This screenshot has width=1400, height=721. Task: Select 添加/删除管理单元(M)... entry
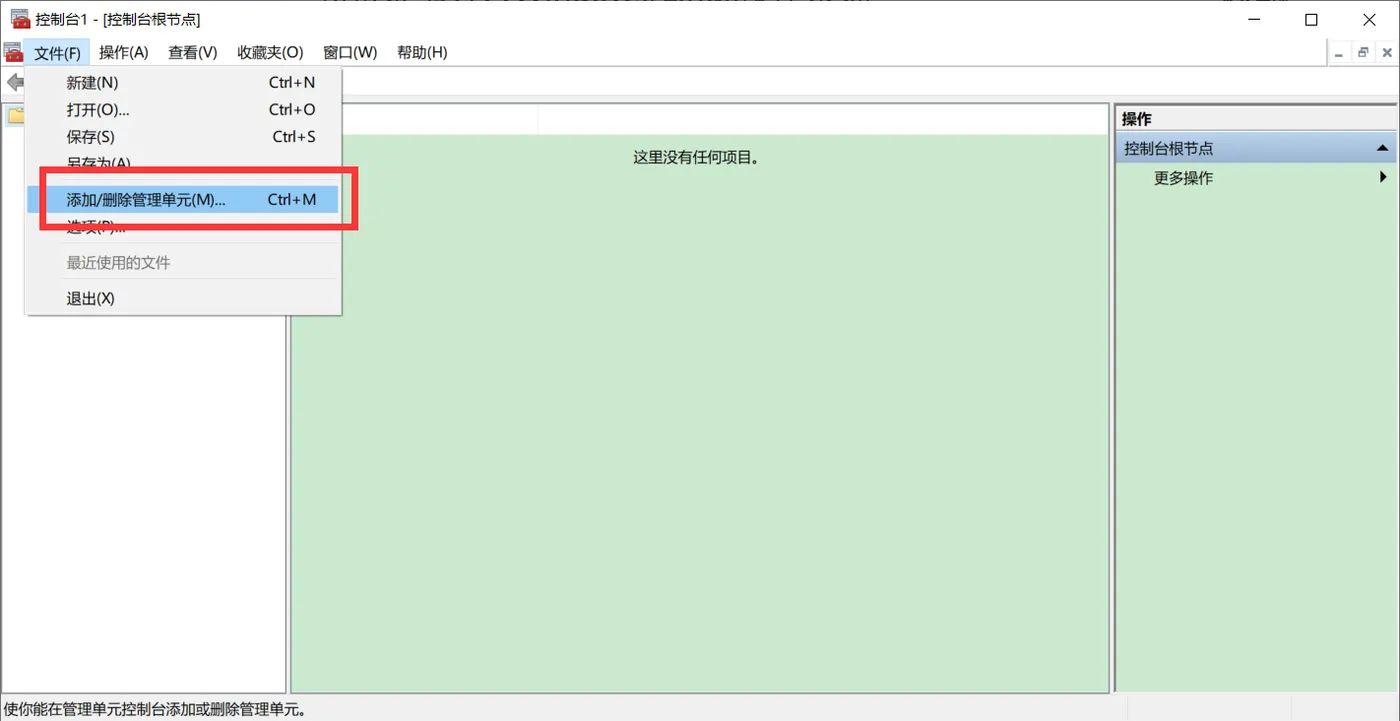pos(183,200)
